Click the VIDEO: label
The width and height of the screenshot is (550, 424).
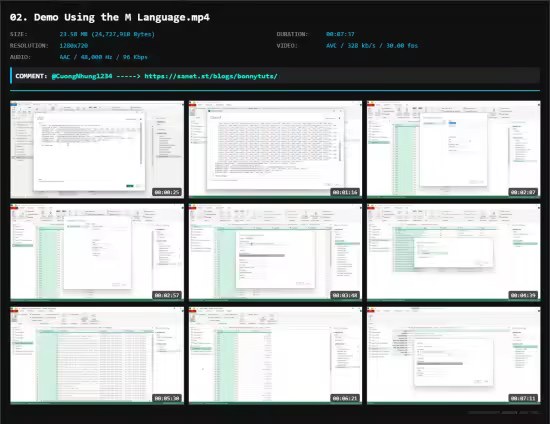[x=287, y=46]
